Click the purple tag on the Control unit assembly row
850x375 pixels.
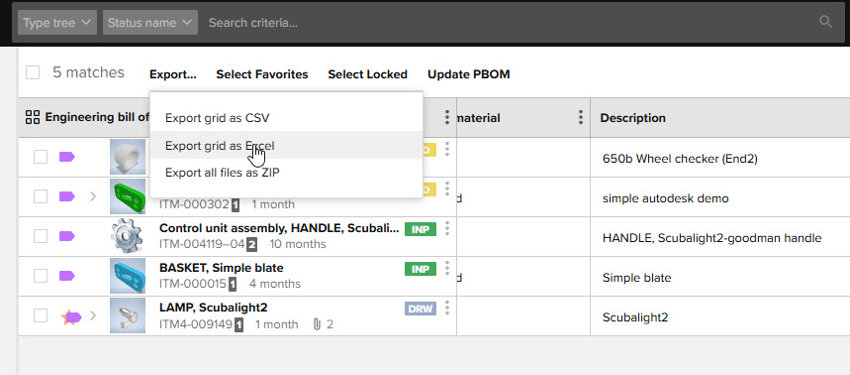(x=67, y=236)
